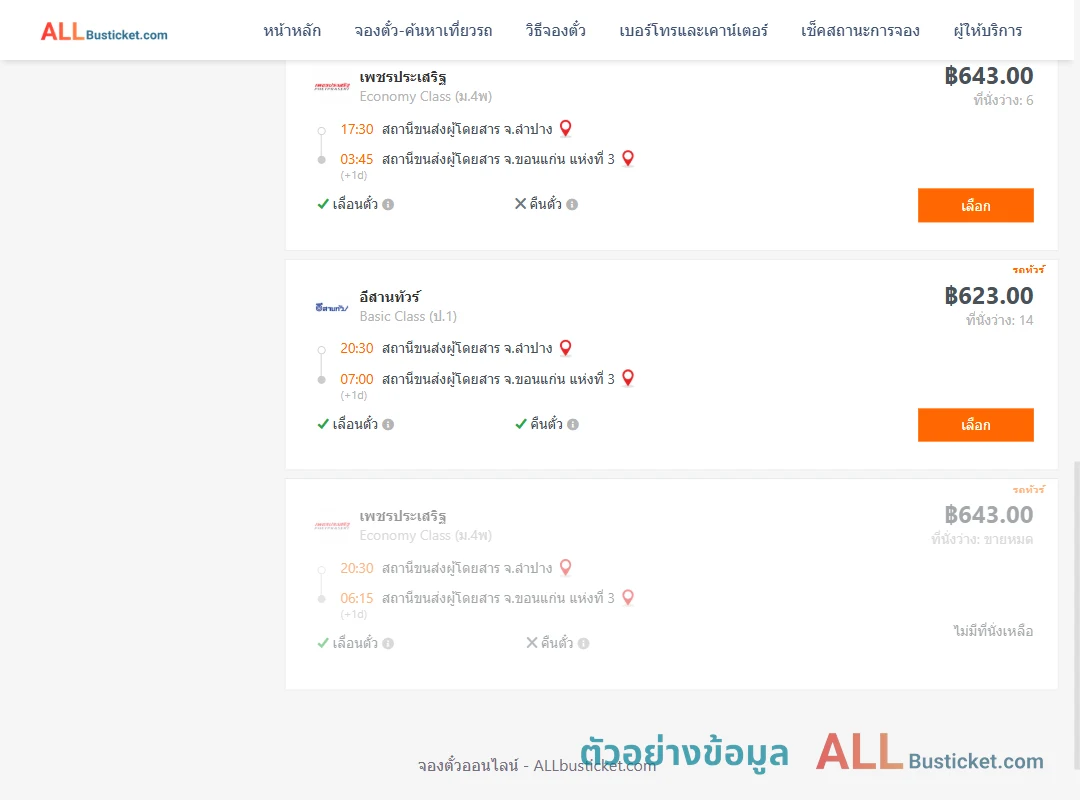This screenshot has width=1080, height=800.
Task: Click อีสานทัวร์ operator logo
Action: coord(331,307)
